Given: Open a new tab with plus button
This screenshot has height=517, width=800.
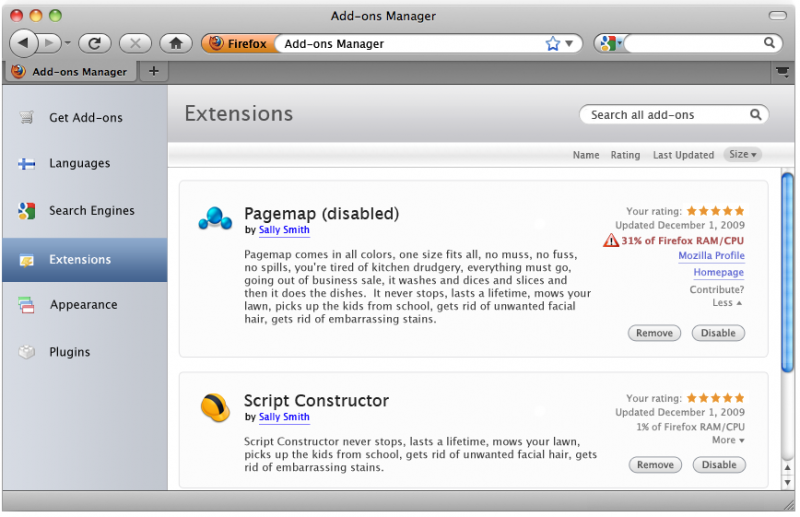Looking at the screenshot, I should (x=154, y=71).
